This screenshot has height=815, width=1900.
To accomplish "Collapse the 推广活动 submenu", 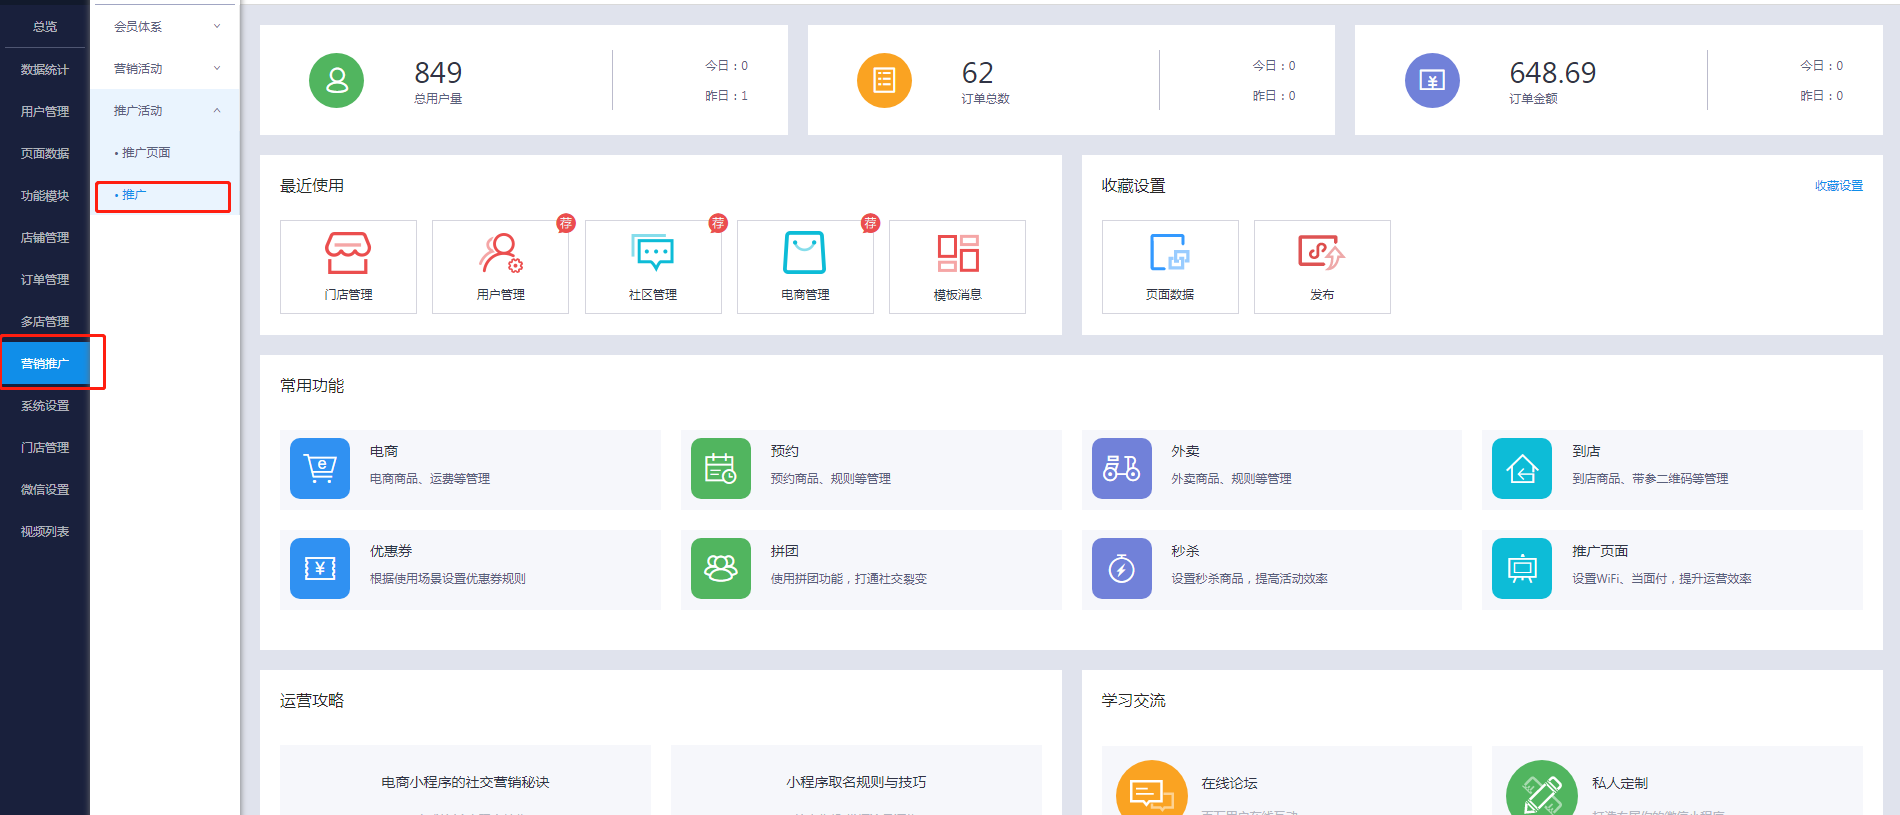I will (x=217, y=110).
